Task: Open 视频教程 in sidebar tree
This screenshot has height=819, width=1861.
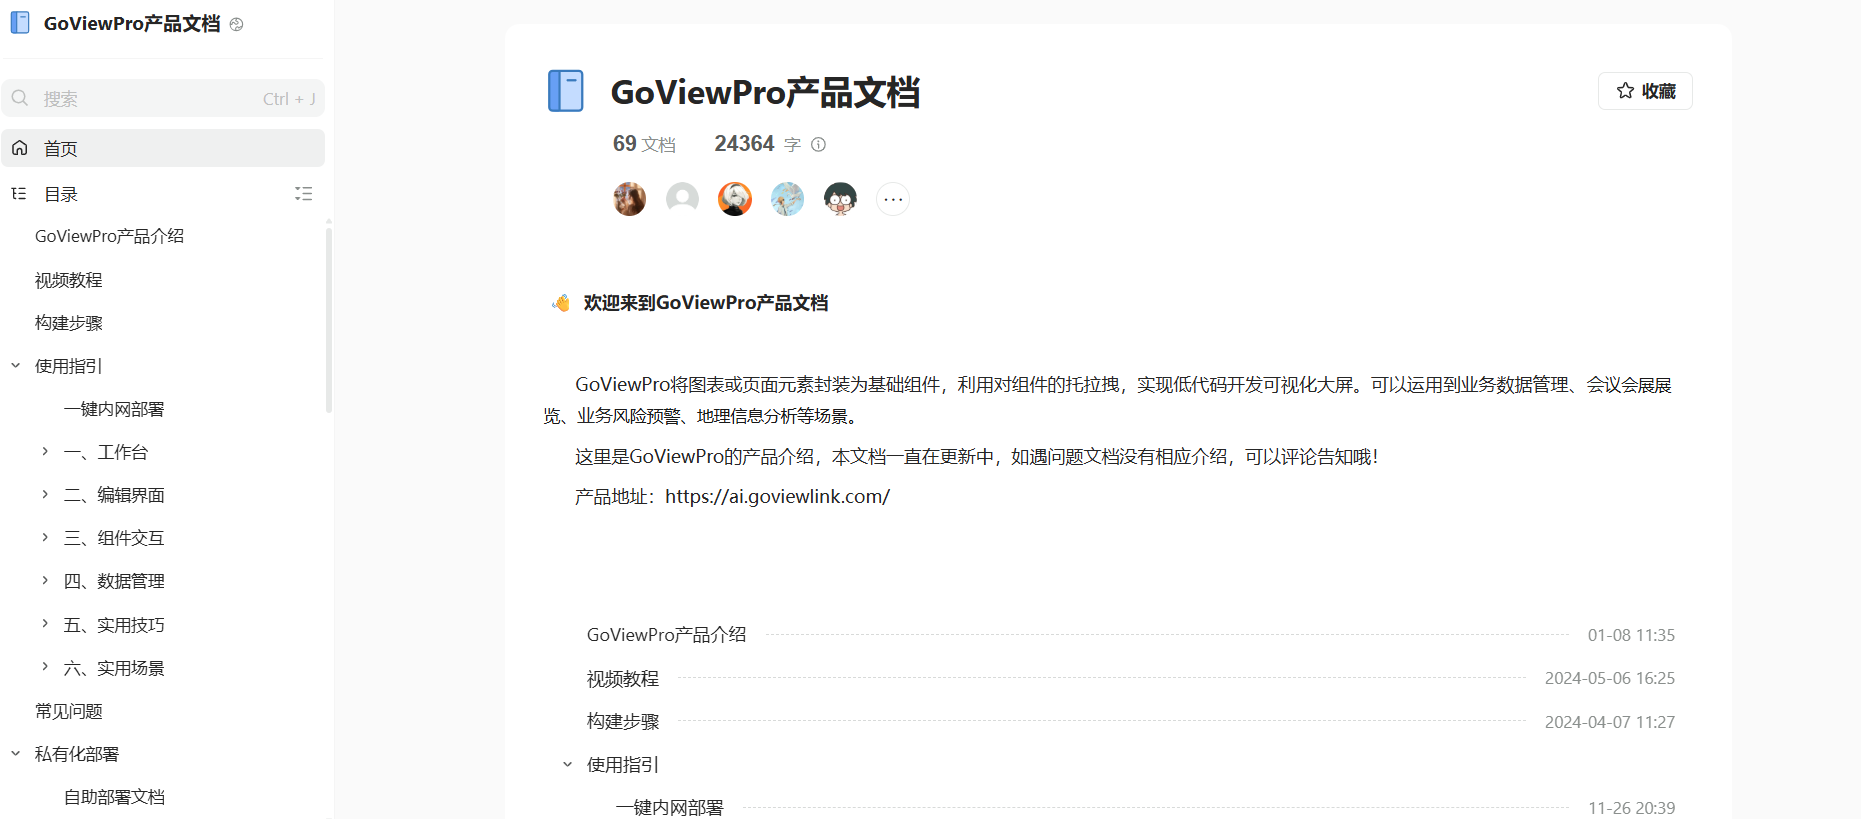Action: pyautogui.click(x=69, y=280)
